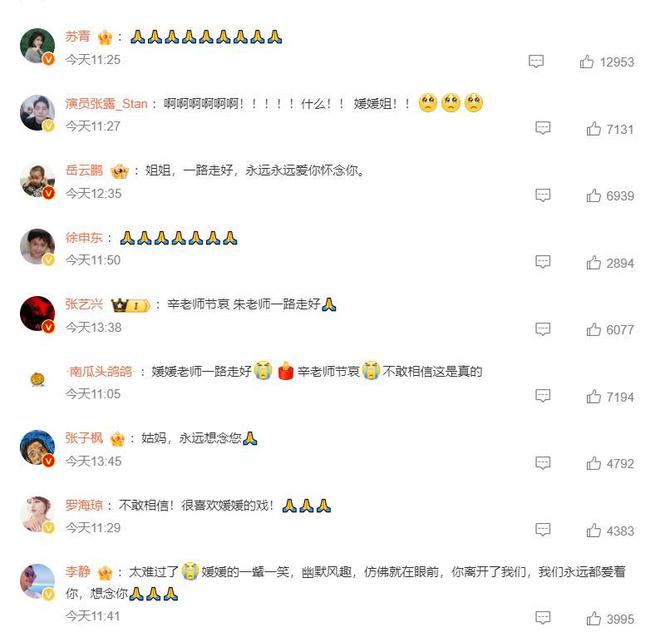Open 李静's avatar thumbnail
Viewport: 660px width, 637px height.
[37, 581]
